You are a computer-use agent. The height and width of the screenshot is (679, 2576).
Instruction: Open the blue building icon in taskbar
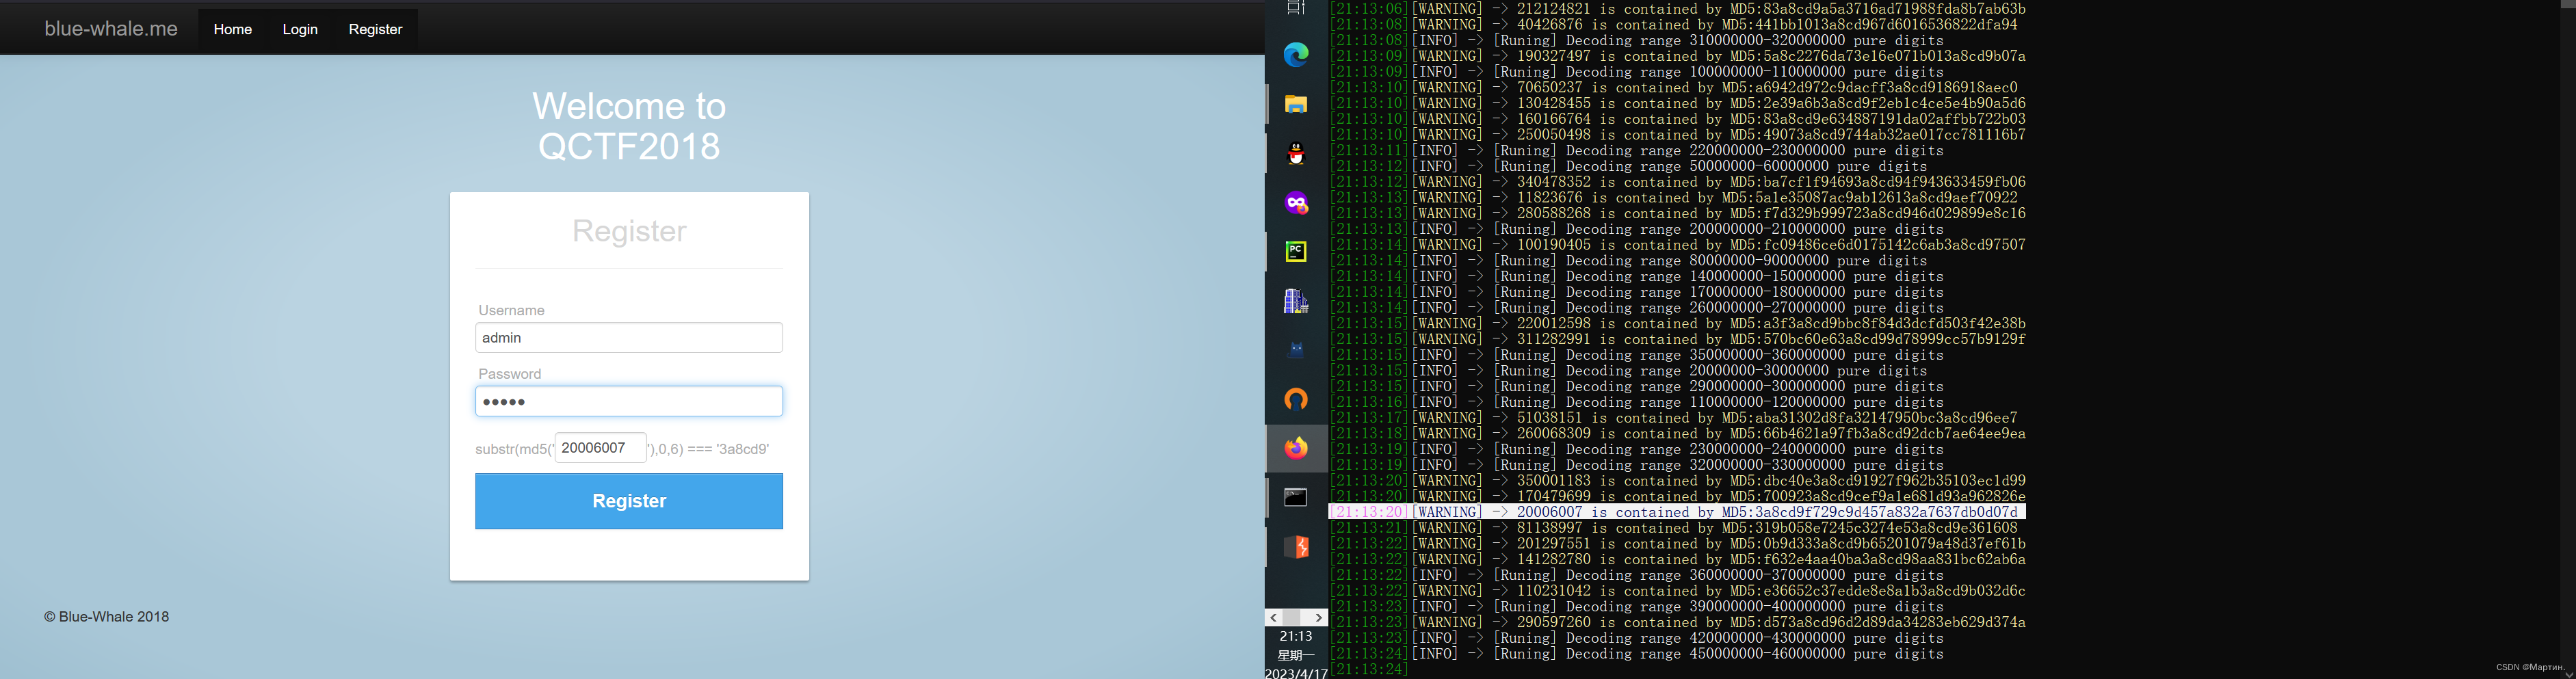[x=1296, y=301]
